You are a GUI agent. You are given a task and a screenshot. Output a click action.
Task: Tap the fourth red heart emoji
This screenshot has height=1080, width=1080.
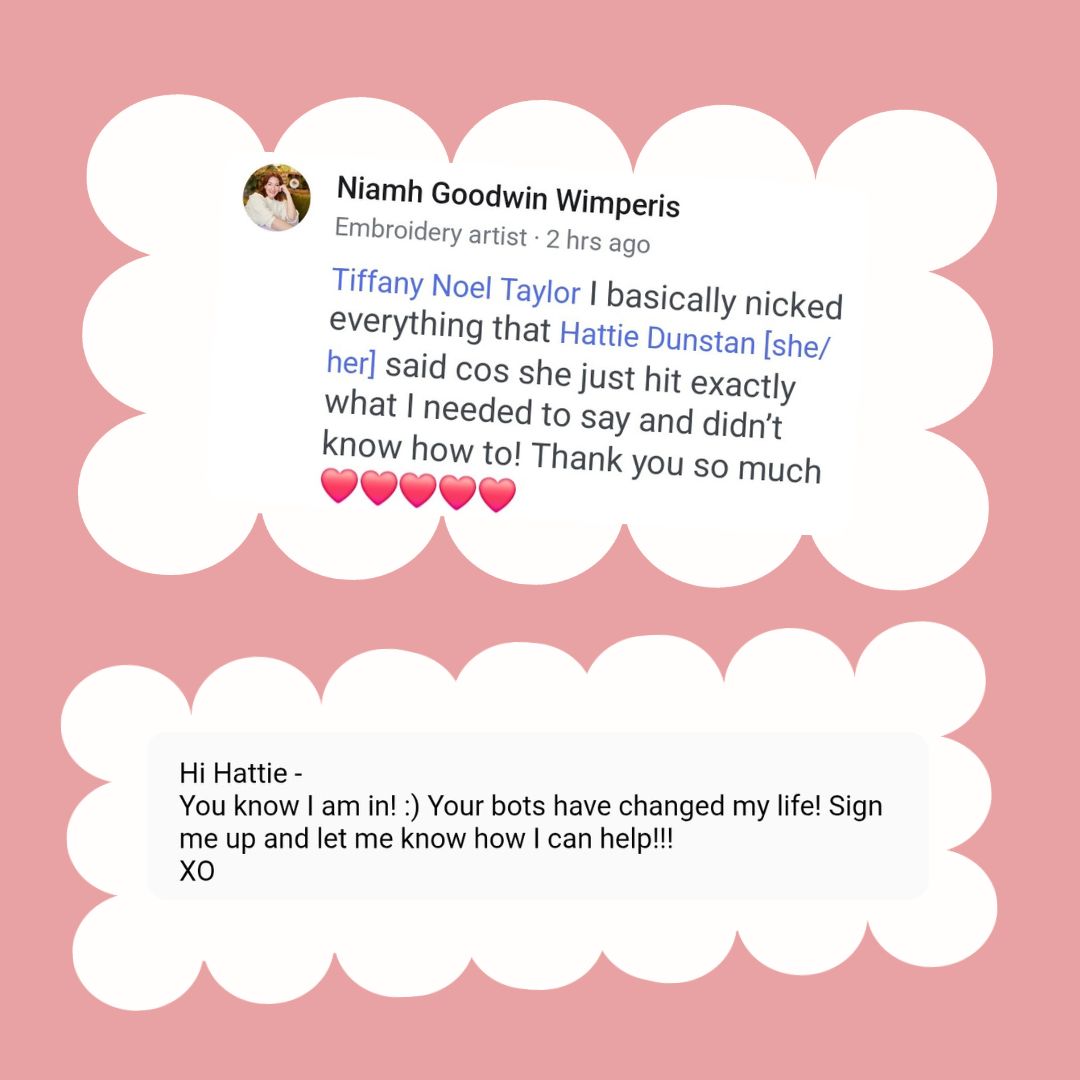(457, 492)
